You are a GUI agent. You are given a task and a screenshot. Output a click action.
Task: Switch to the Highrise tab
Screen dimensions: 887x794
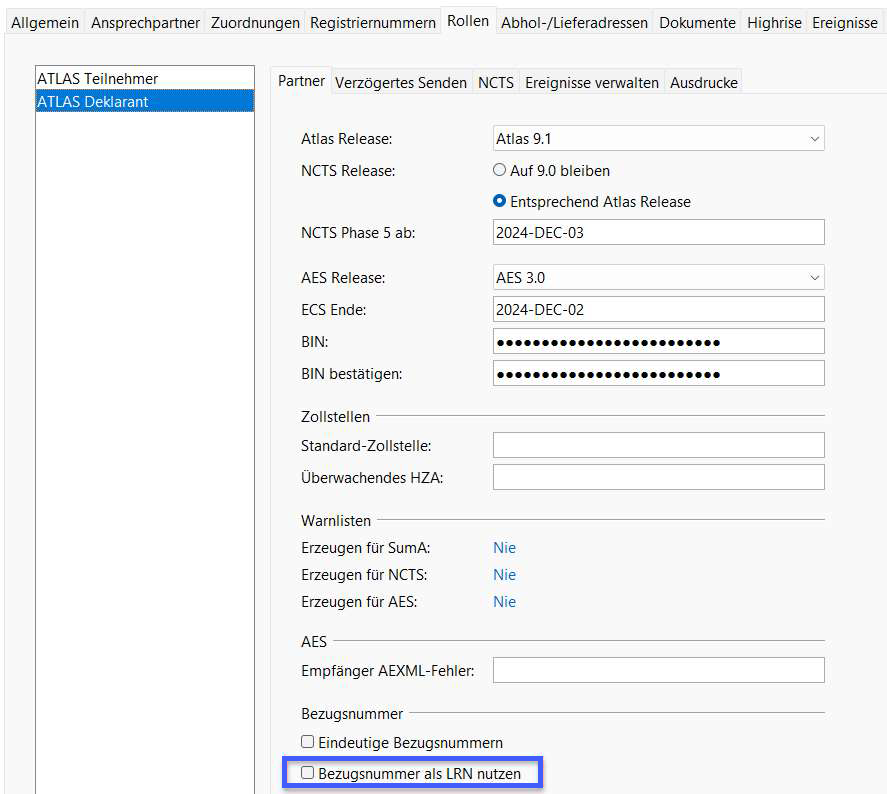(774, 22)
